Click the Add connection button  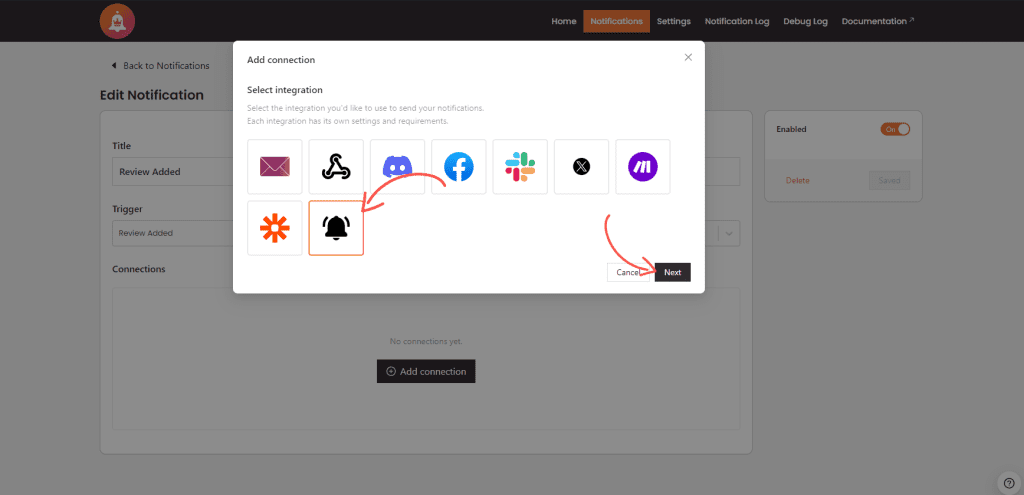click(426, 371)
